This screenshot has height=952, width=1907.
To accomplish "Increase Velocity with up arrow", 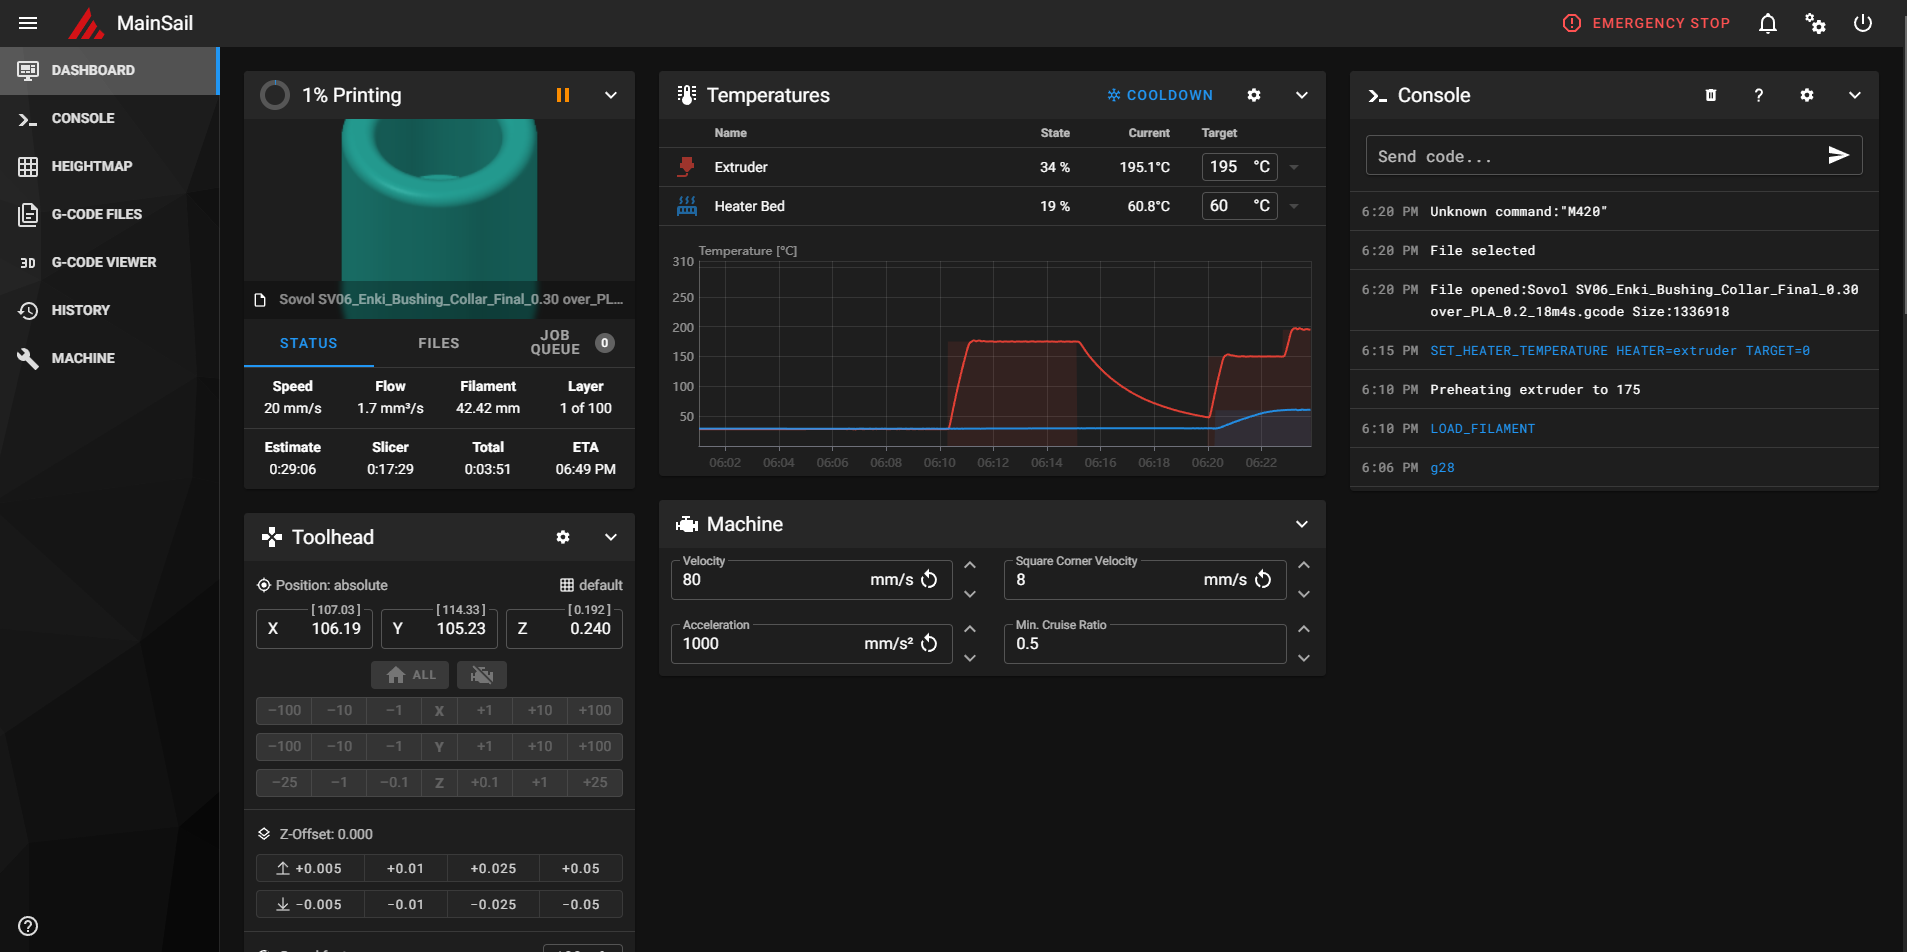I will click(x=969, y=566).
